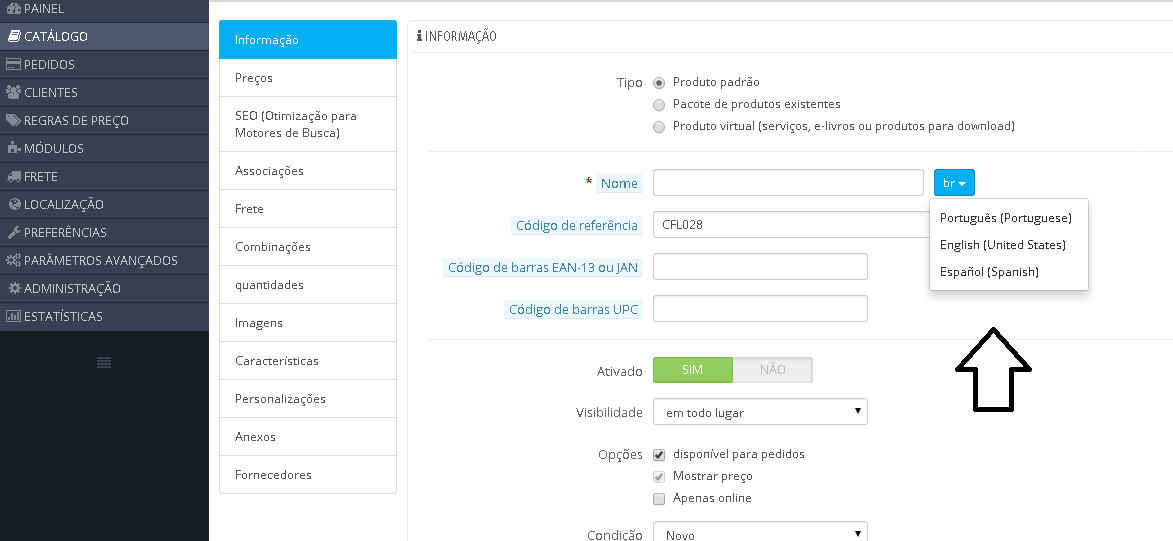Viewport: 1173px width, 541px height.
Task: Click the Estatísticas bar chart icon
Action: (13, 316)
